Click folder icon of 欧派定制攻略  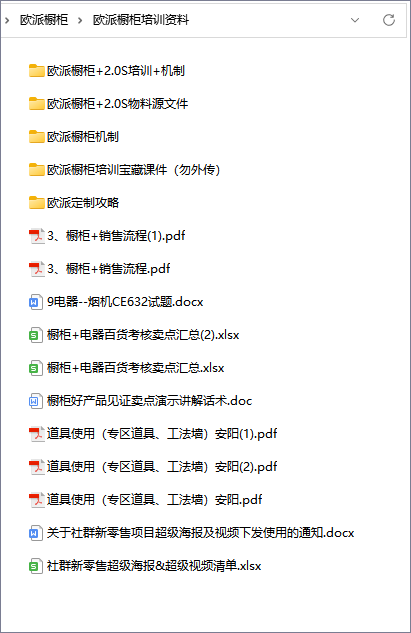pos(36,203)
